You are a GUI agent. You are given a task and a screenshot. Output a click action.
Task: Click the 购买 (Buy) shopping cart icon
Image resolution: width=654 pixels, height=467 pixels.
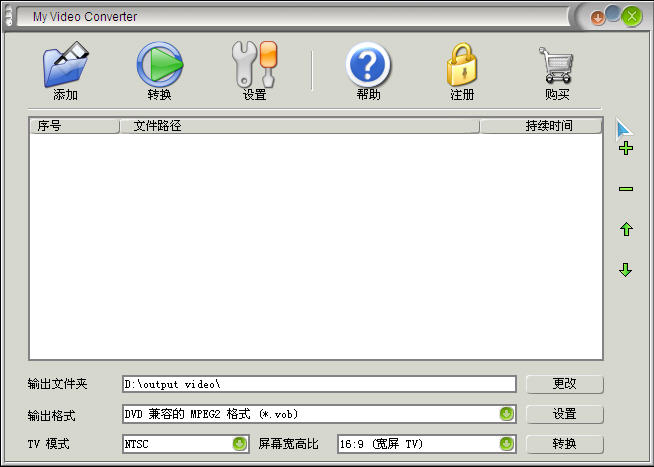pos(556,65)
